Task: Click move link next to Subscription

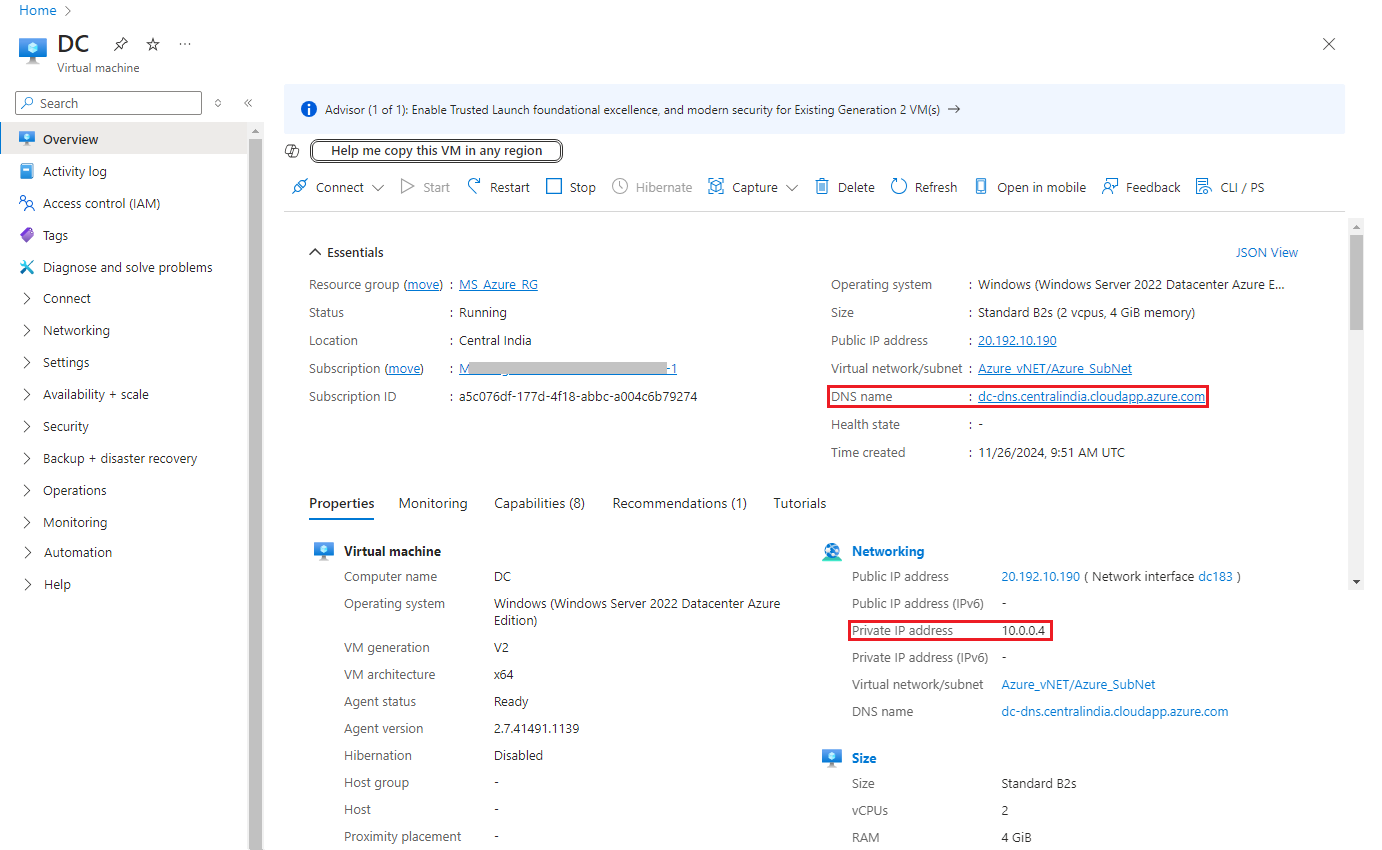Action: (x=404, y=369)
